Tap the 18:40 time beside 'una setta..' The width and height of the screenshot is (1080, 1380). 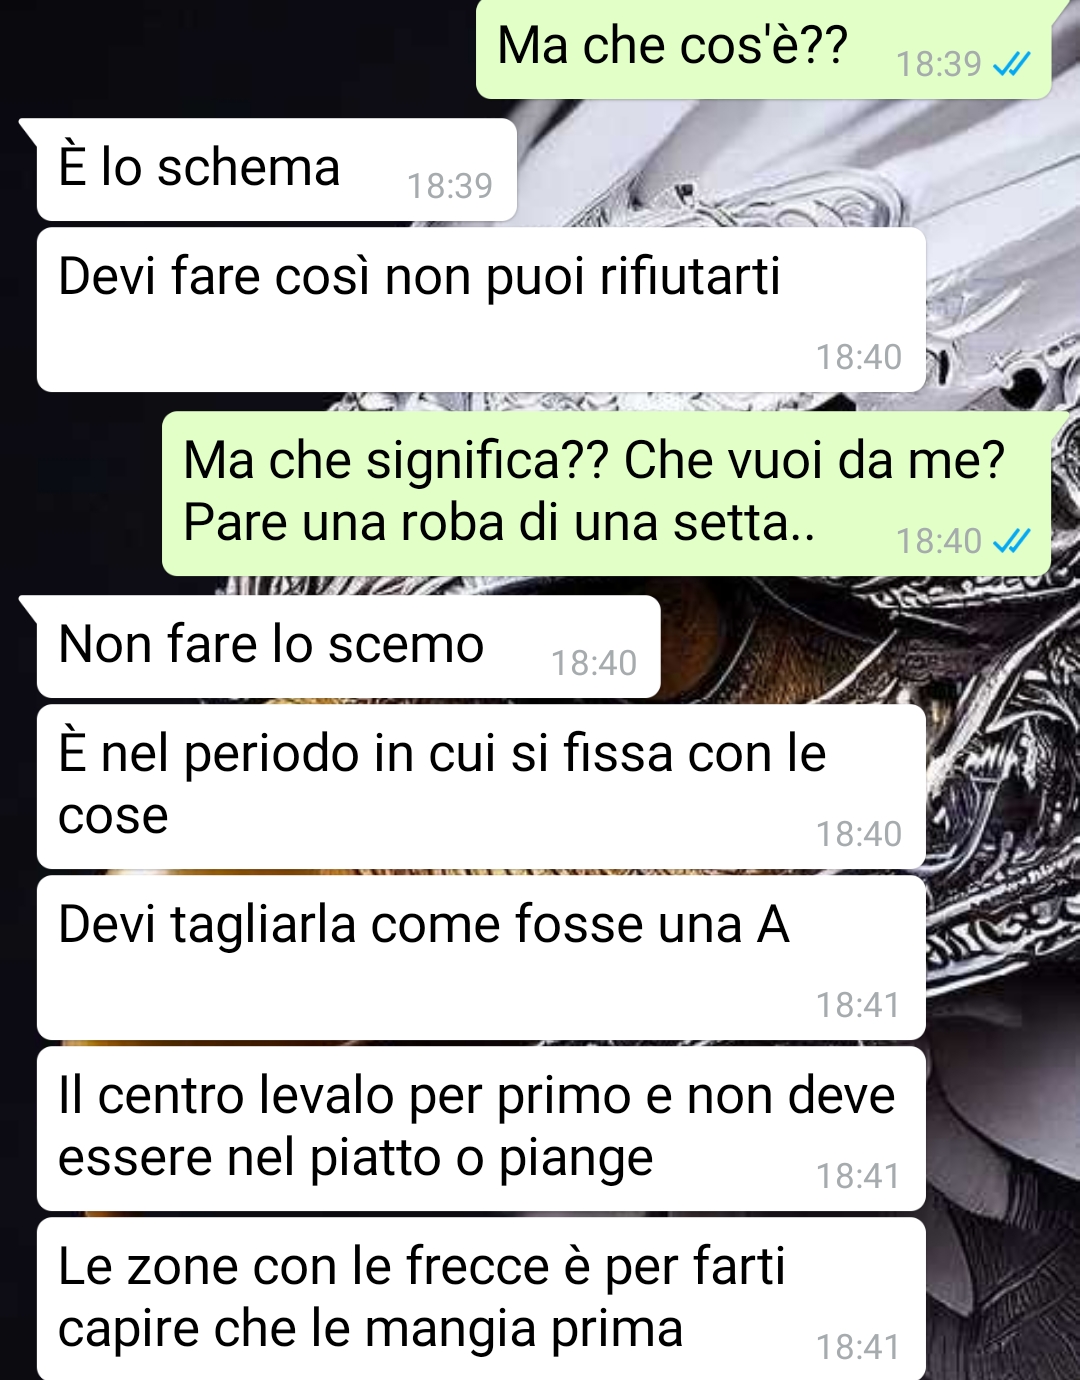tap(939, 542)
